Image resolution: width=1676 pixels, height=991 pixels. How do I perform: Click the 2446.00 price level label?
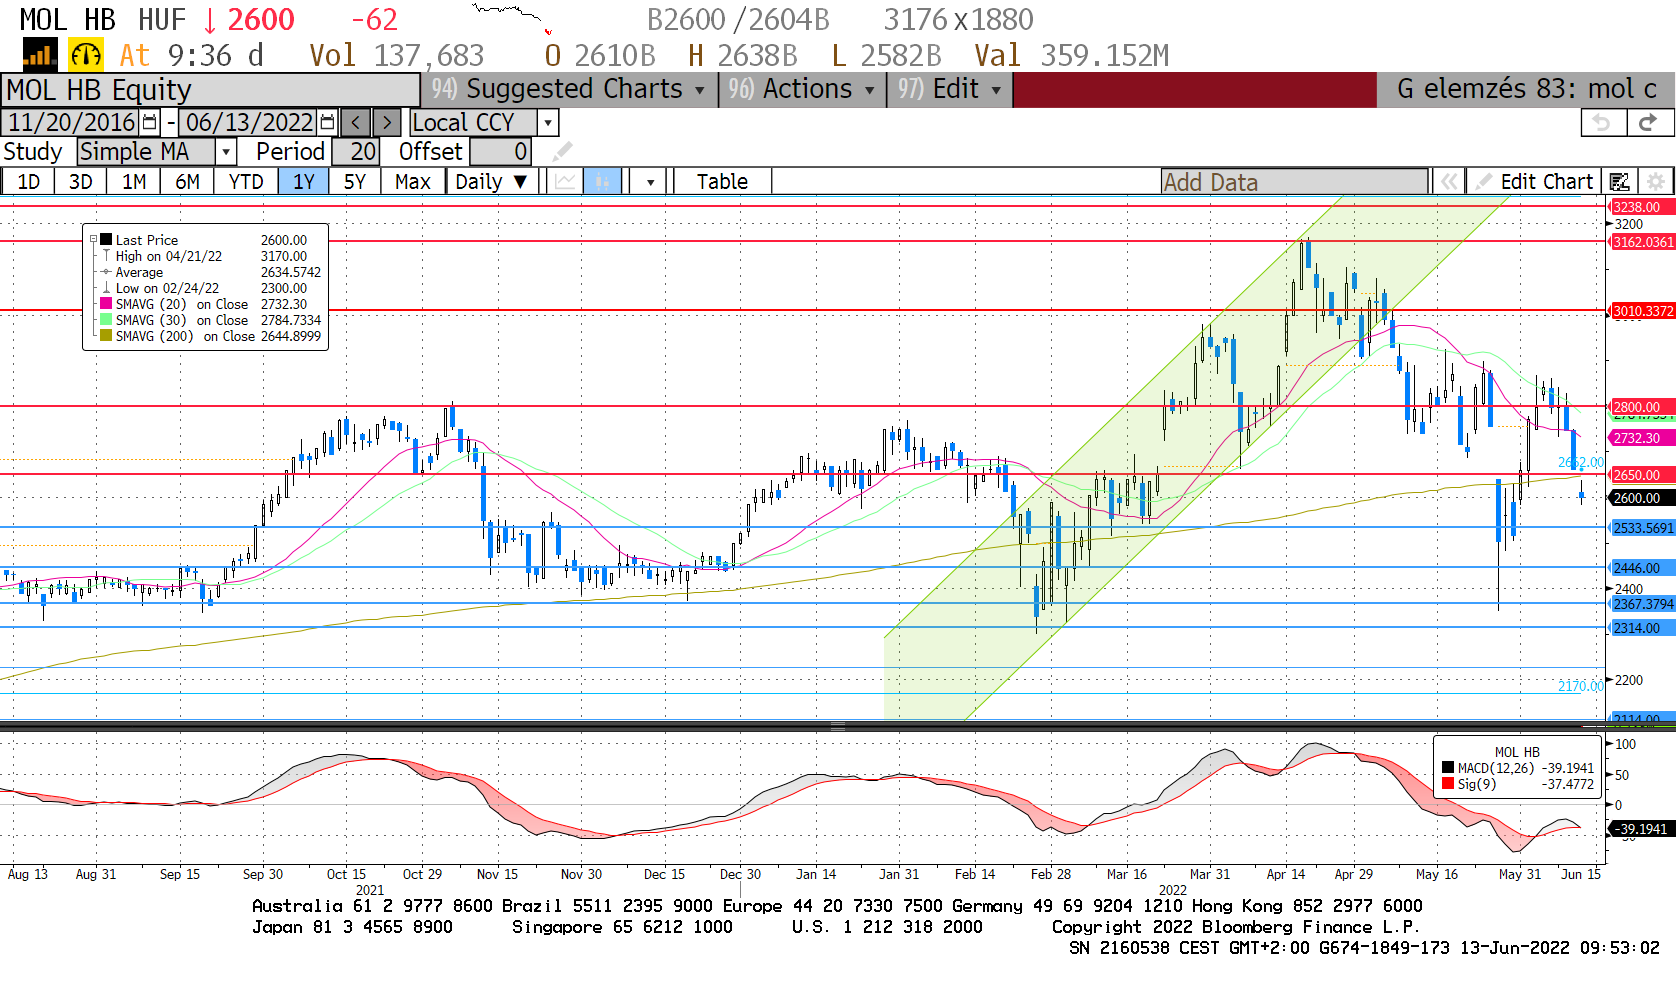coord(1640,568)
